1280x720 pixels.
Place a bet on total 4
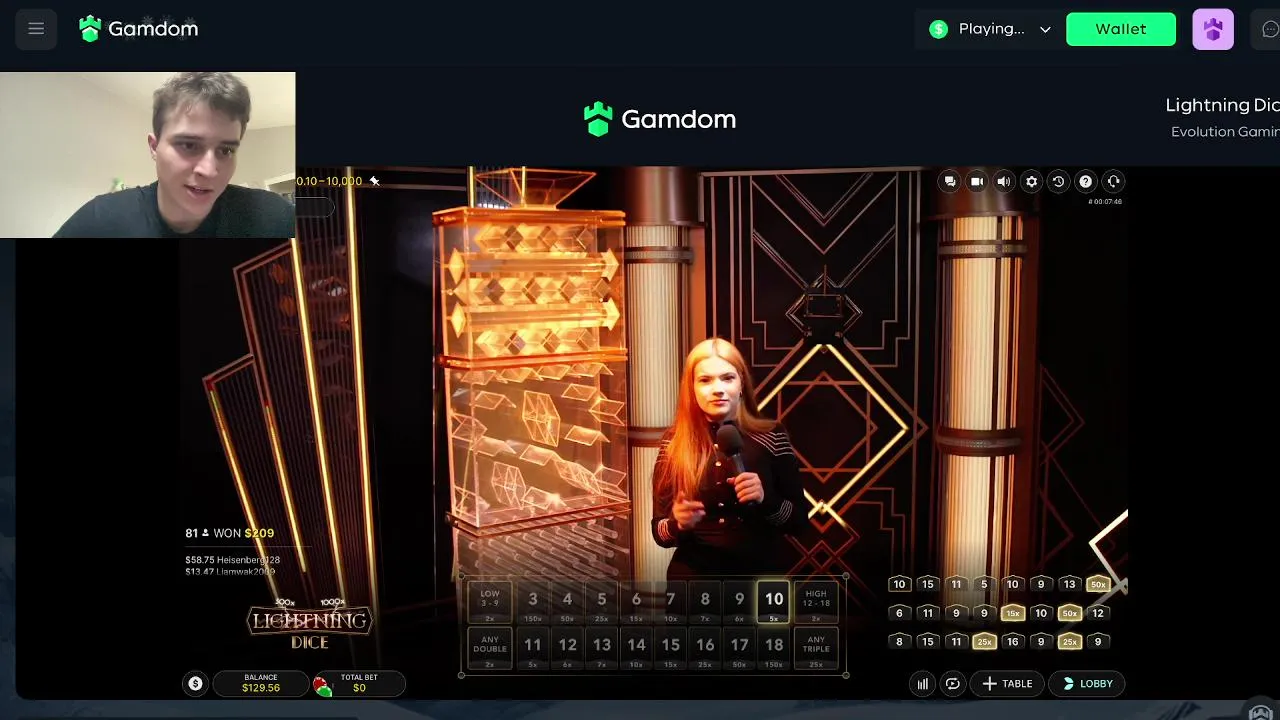(x=567, y=602)
